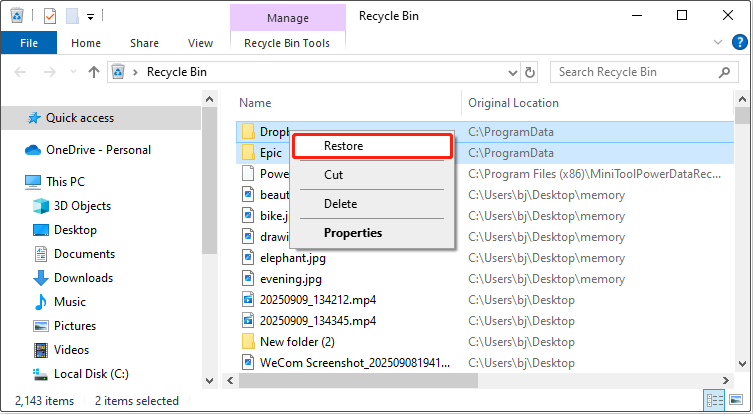This screenshot has width=753, height=414.
Task: Choose Restore from the context menu
Action: point(343,145)
